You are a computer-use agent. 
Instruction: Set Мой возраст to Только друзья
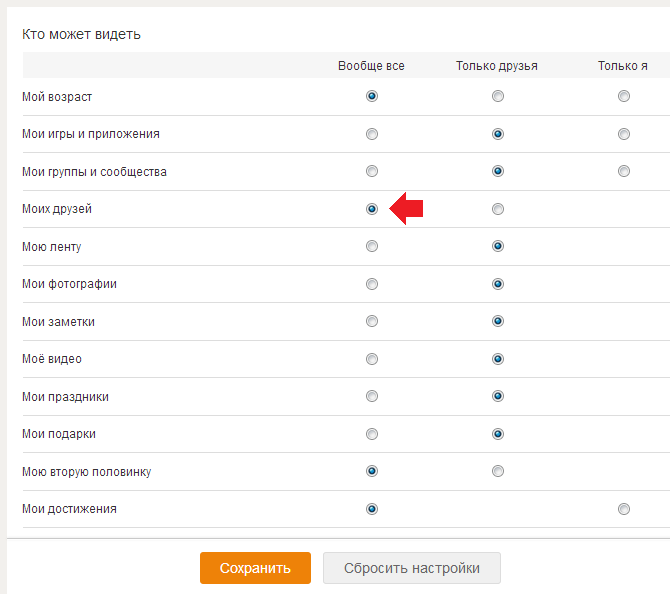pyautogui.click(x=498, y=96)
